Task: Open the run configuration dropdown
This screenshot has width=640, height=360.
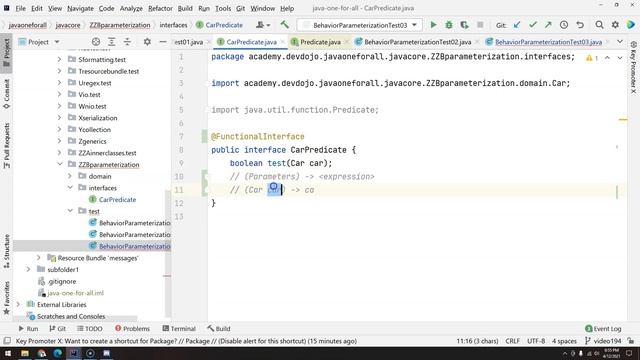Action: [414, 25]
